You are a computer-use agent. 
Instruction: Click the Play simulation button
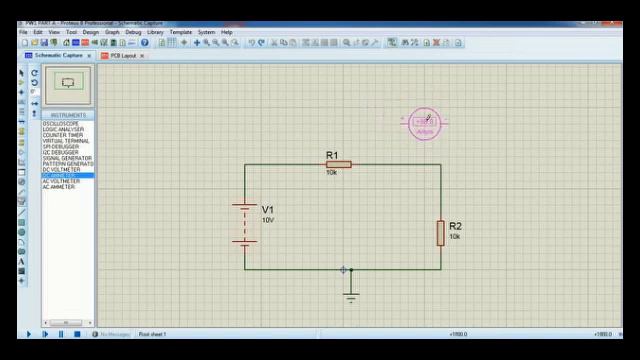(29, 334)
